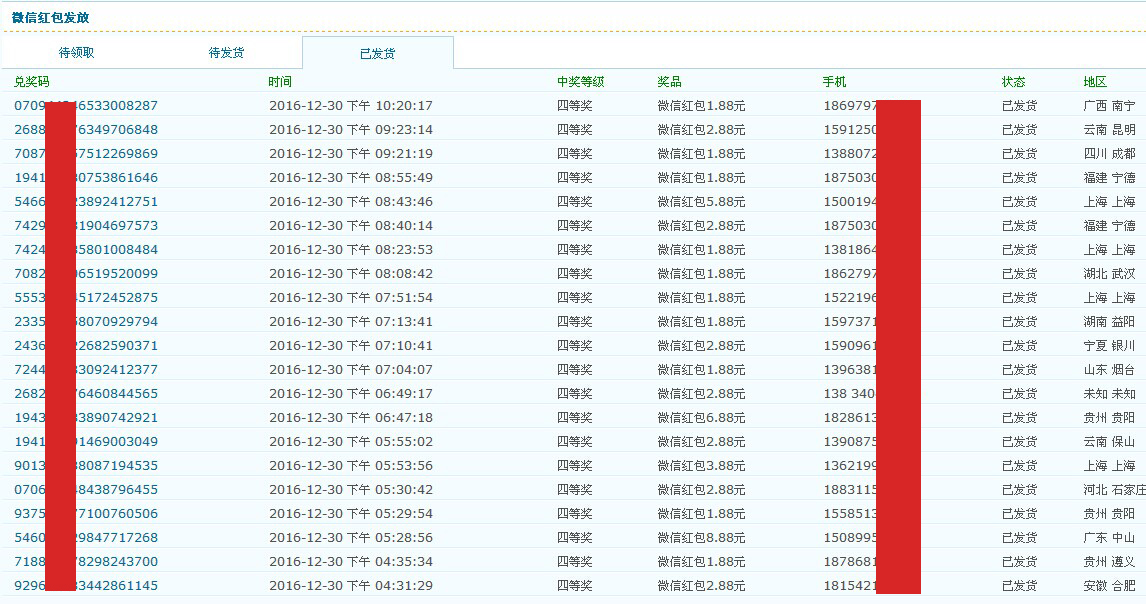Click the 状态 column header
Viewport: 1146px width, 604px height.
(x=1014, y=82)
